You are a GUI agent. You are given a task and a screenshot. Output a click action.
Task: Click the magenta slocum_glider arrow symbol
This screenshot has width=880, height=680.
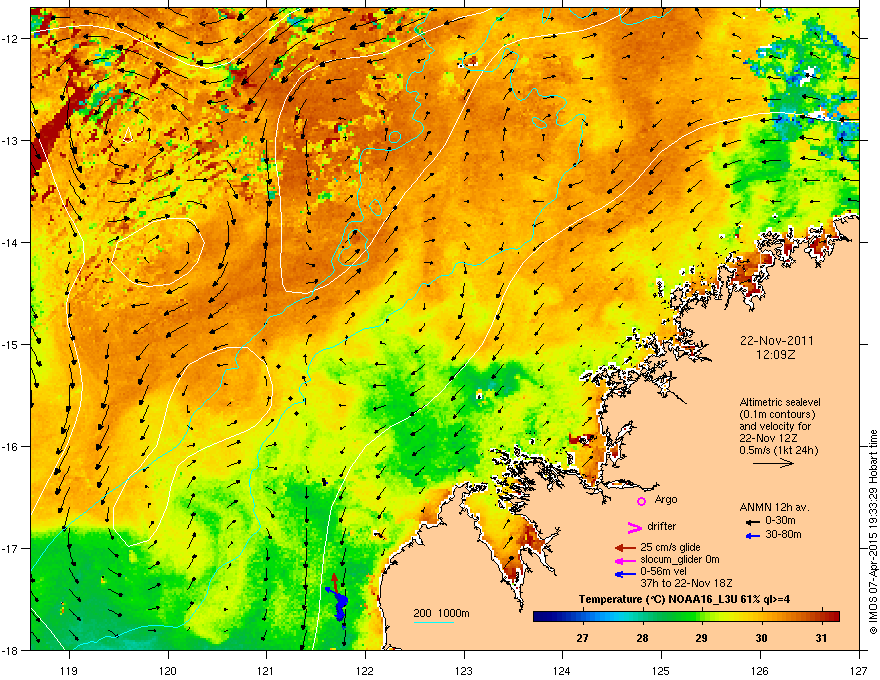(625, 561)
